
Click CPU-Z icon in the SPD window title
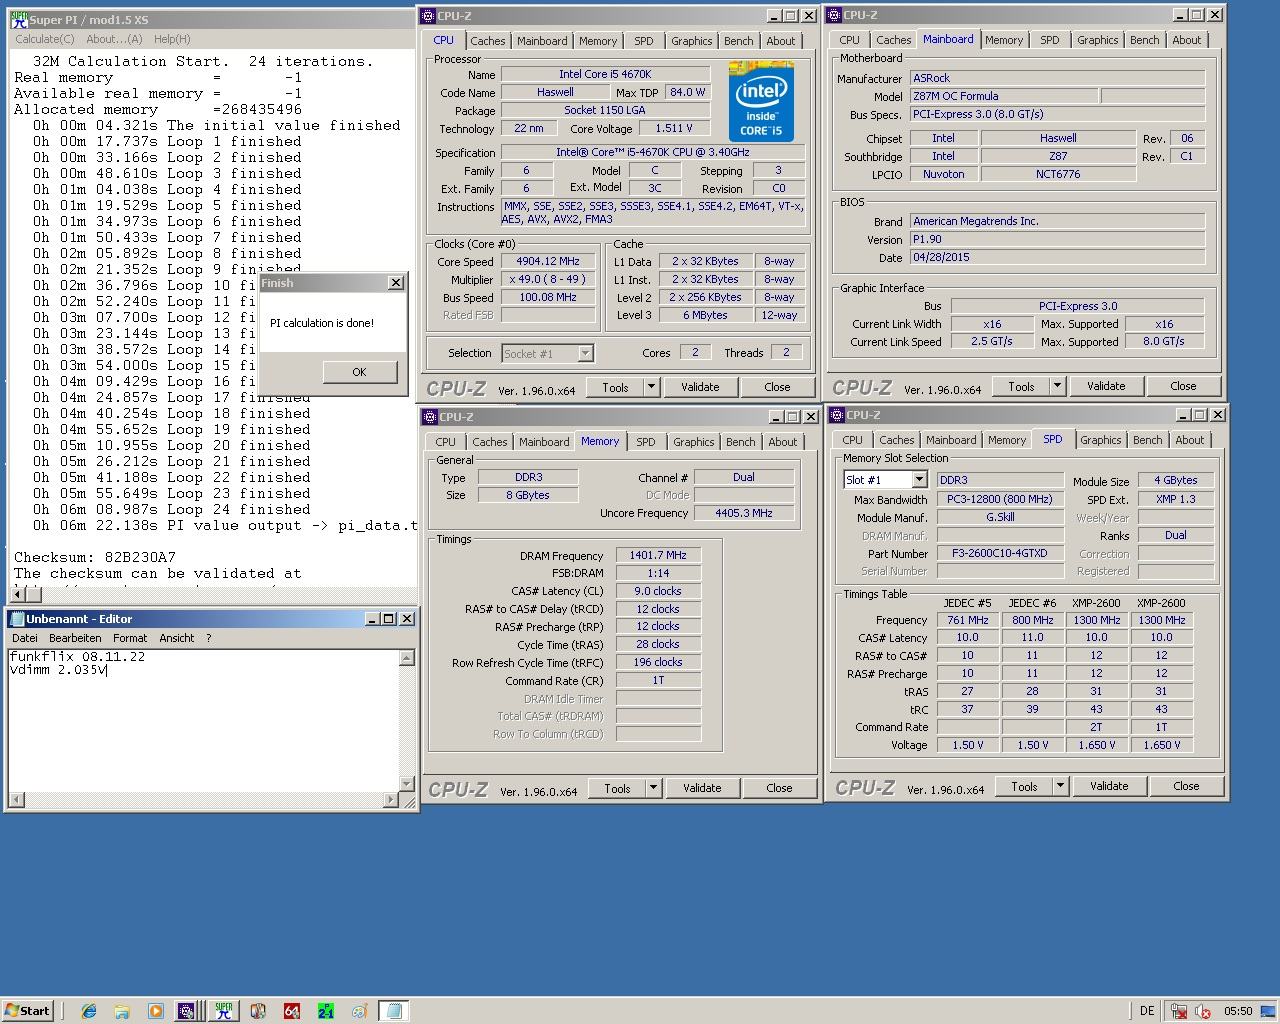coord(837,415)
